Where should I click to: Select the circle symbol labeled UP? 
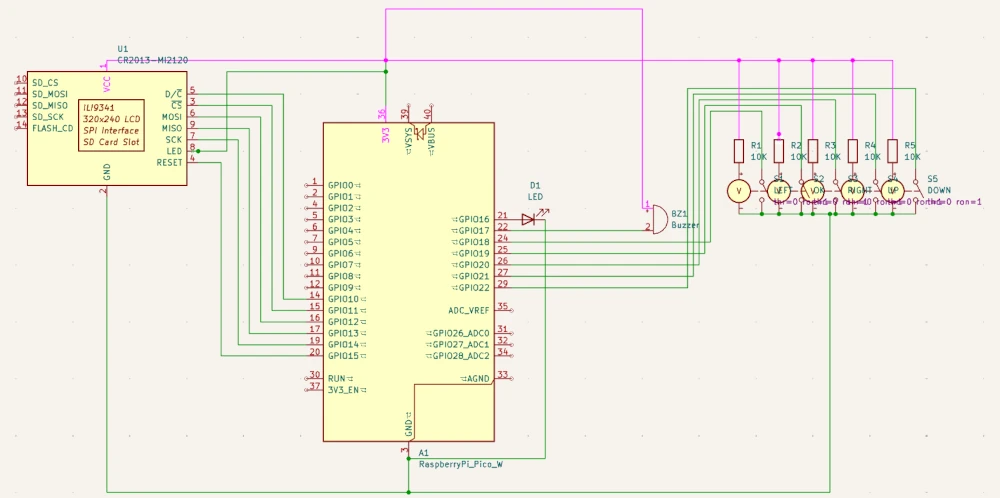coord(893,190)
